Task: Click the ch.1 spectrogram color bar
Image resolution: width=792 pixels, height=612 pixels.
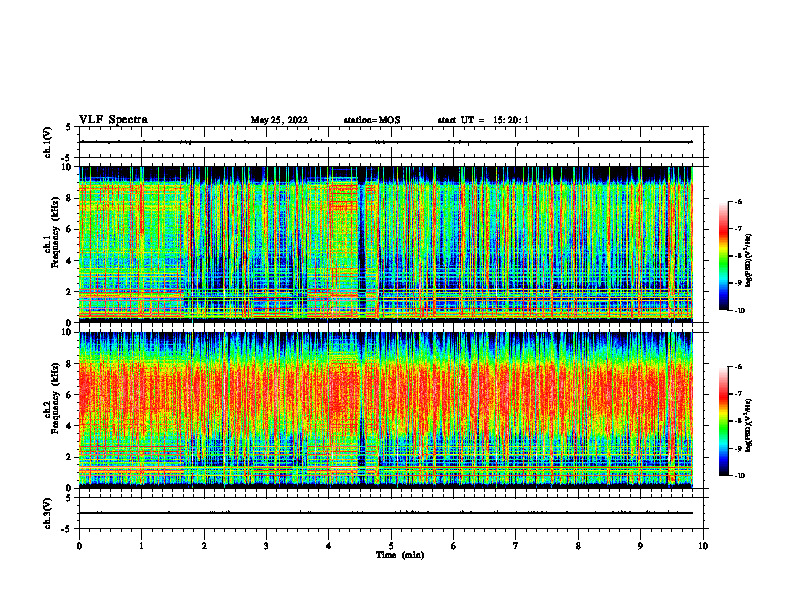Action: point(723,256)
